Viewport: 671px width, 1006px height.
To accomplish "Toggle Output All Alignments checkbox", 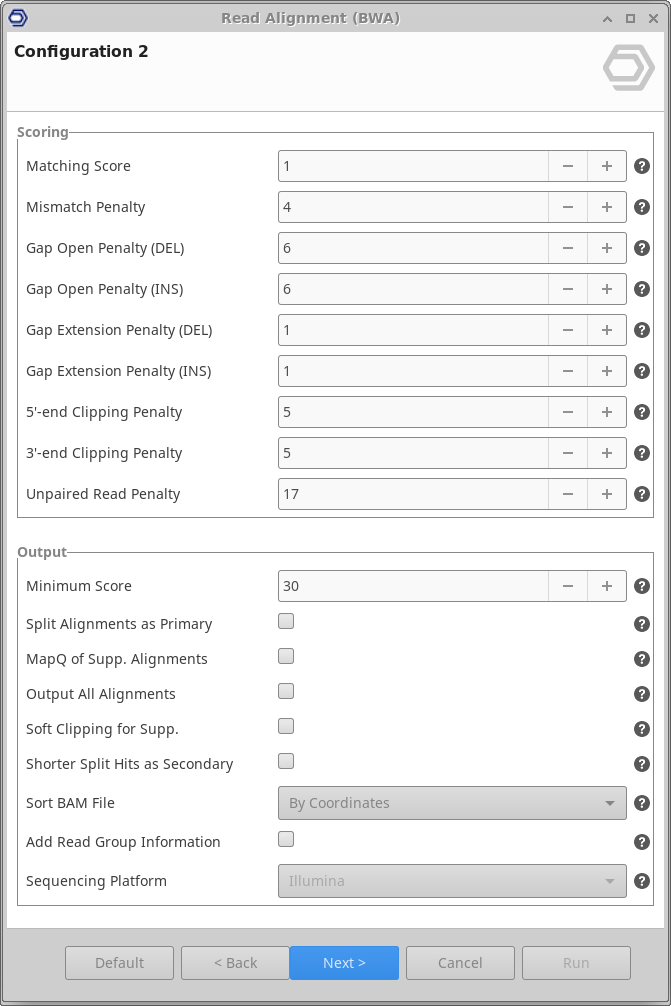I will [286, 691].
